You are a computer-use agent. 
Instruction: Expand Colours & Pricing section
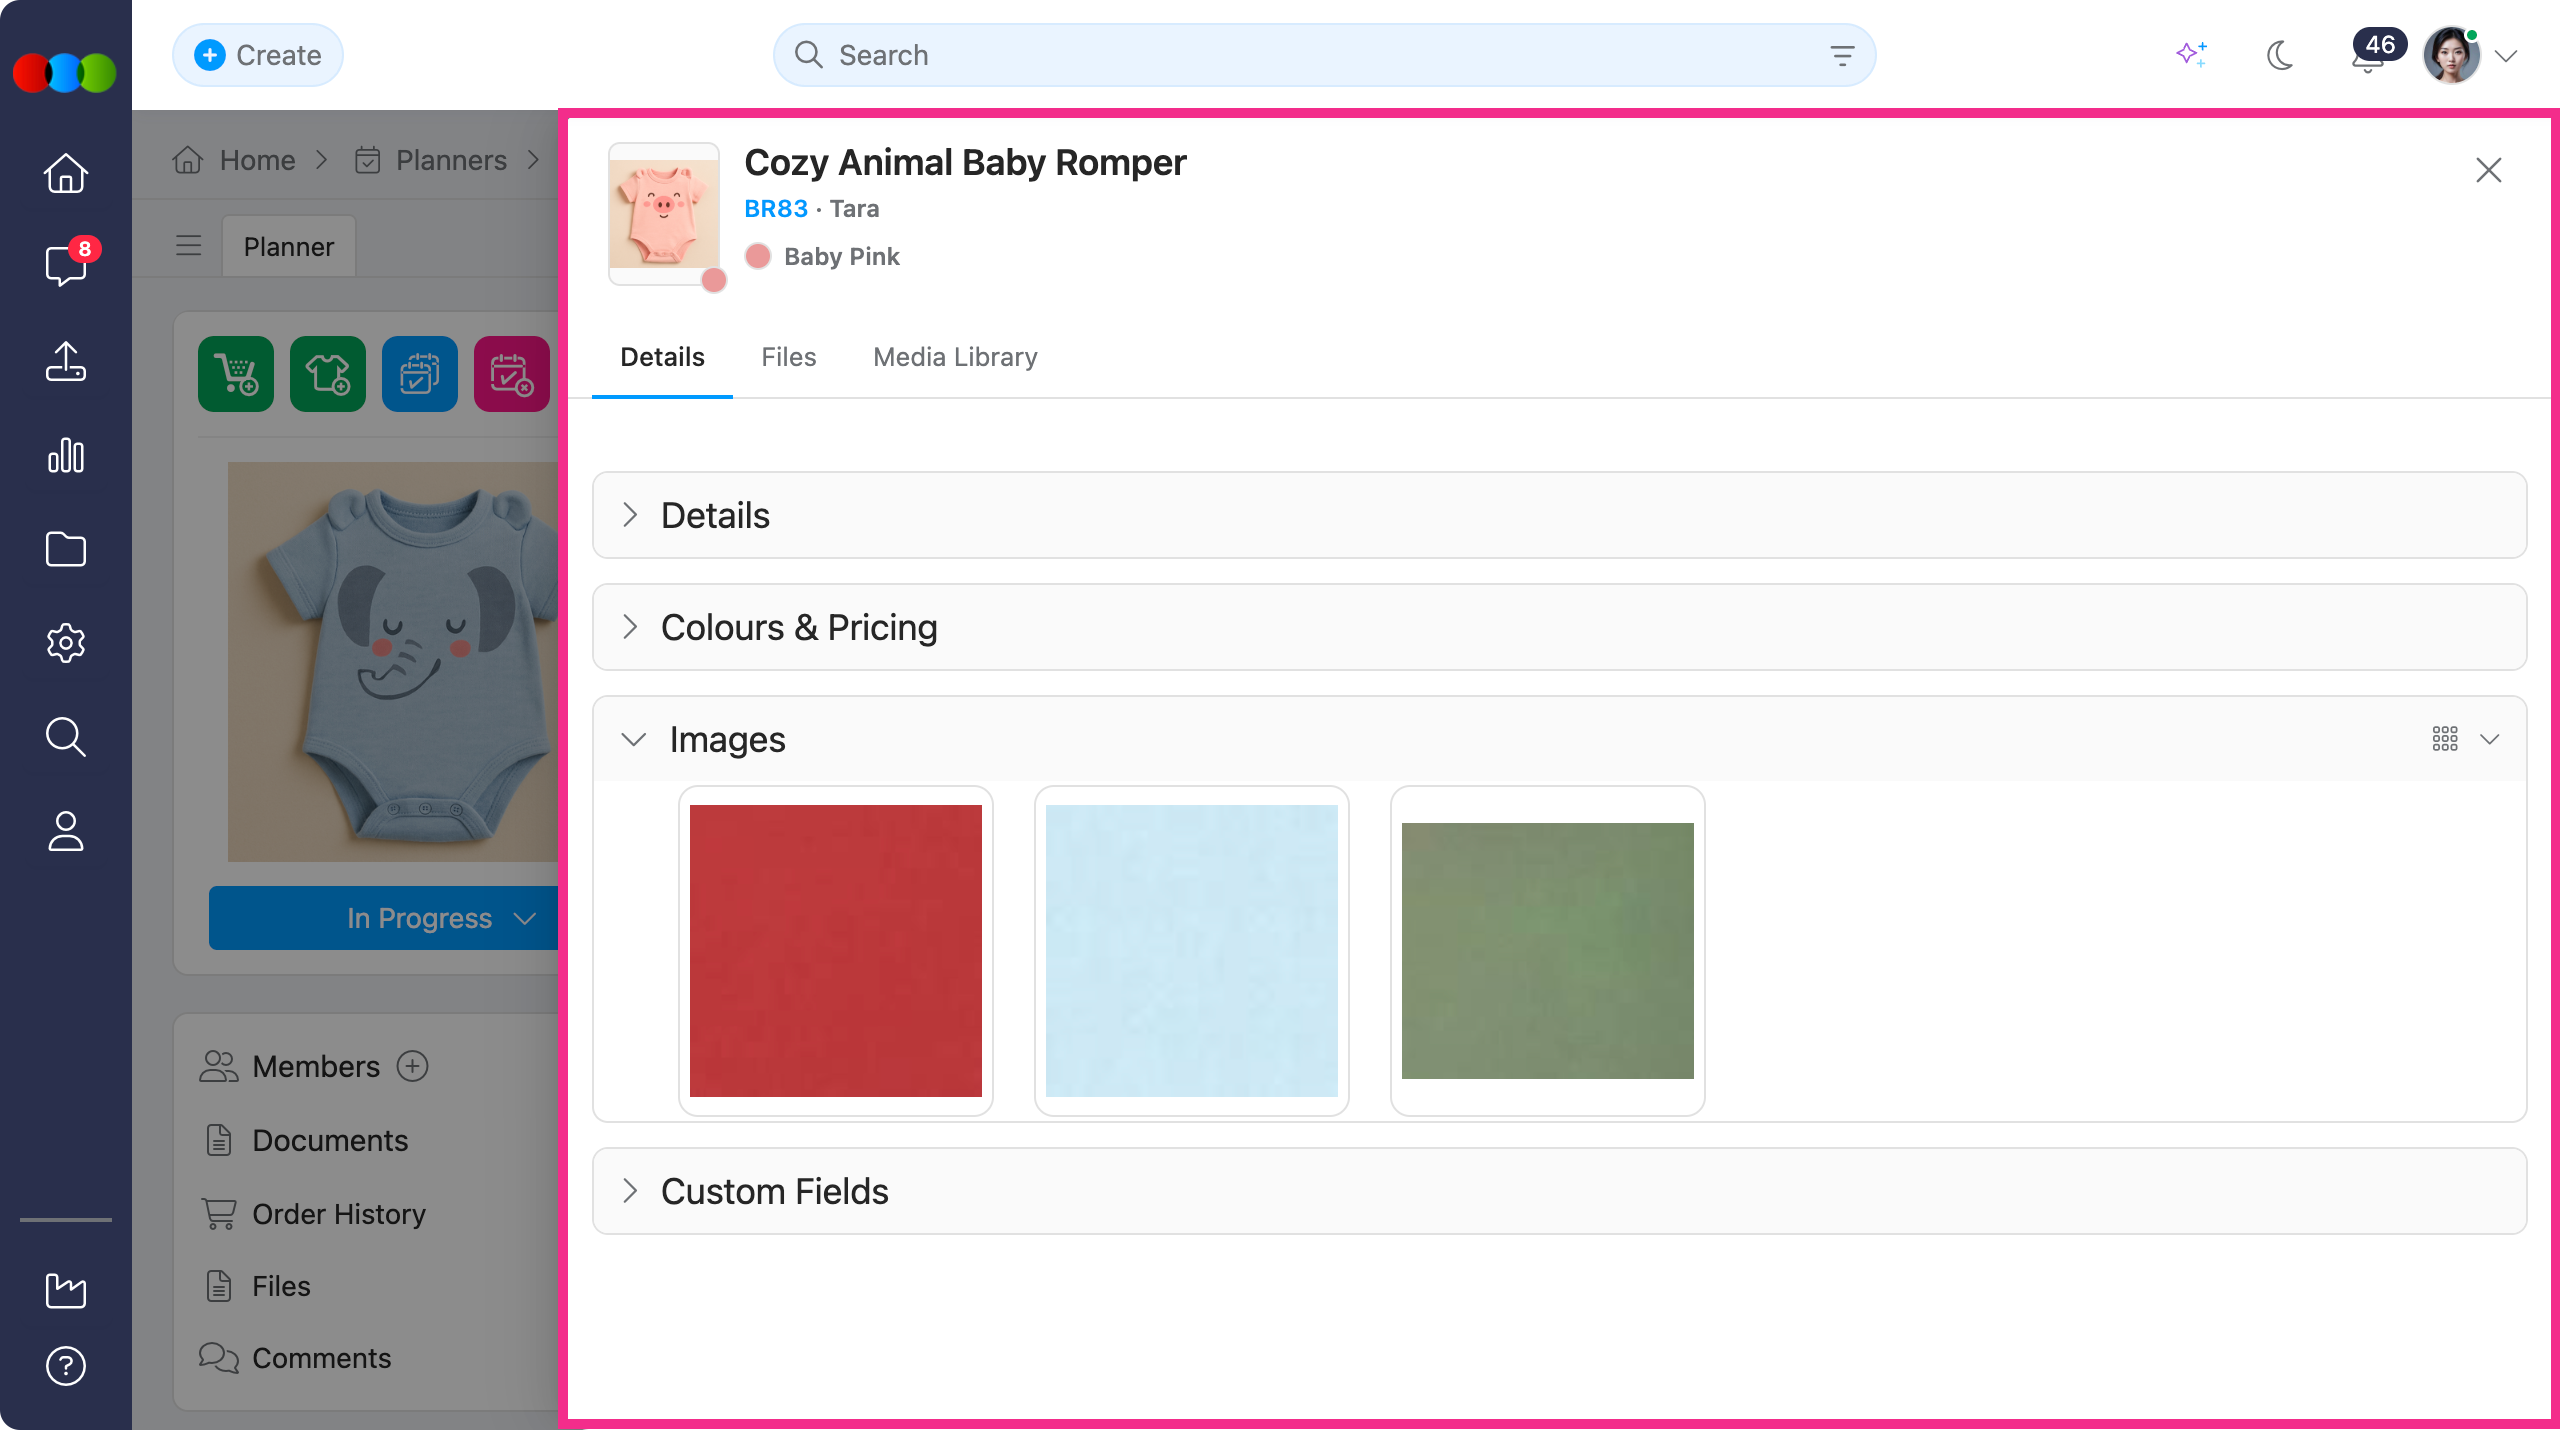point(1560,627)
